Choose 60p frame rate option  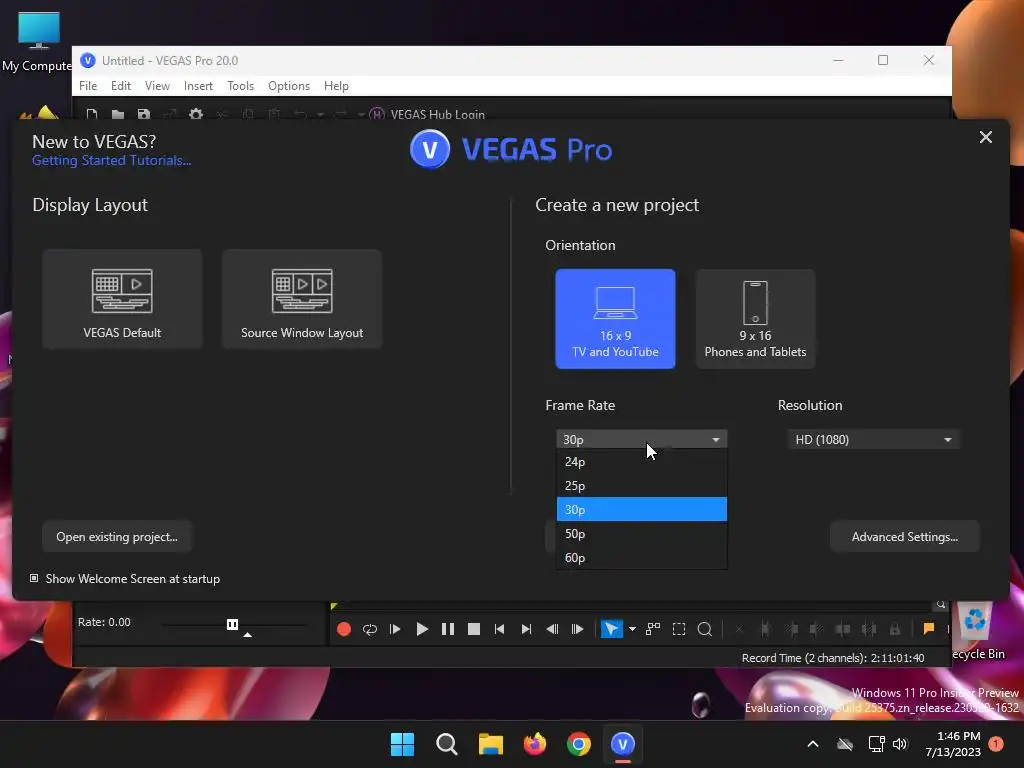pos(641,558)
